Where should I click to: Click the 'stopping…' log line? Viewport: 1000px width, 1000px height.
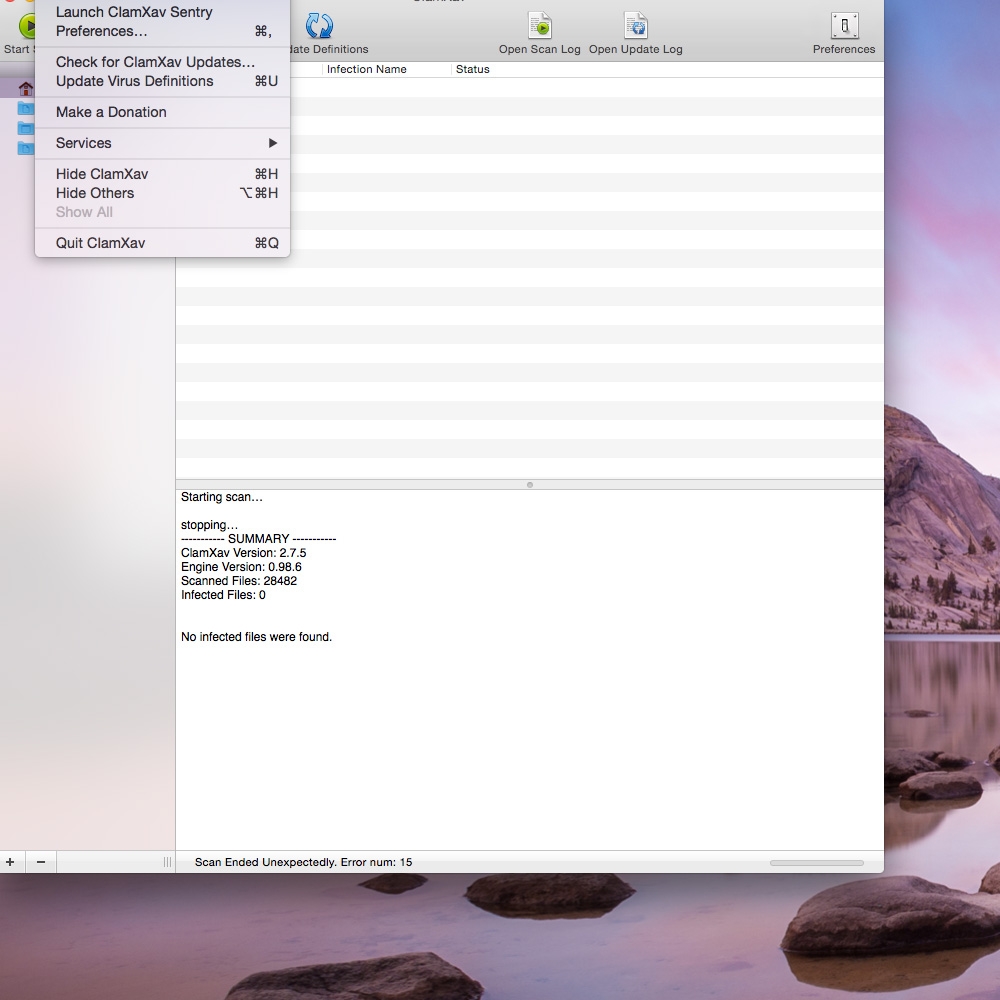coord(209,525)
